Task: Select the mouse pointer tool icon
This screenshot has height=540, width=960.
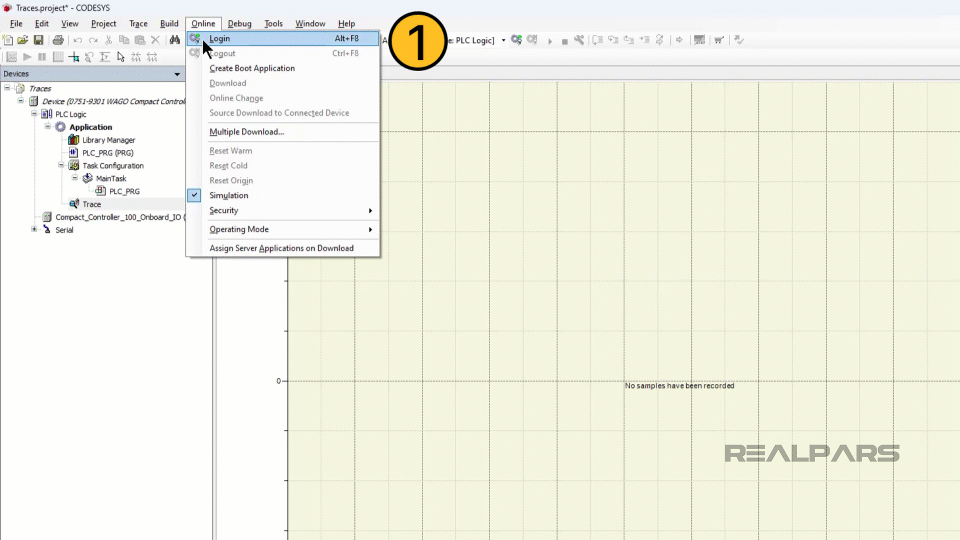Action: 121,57
